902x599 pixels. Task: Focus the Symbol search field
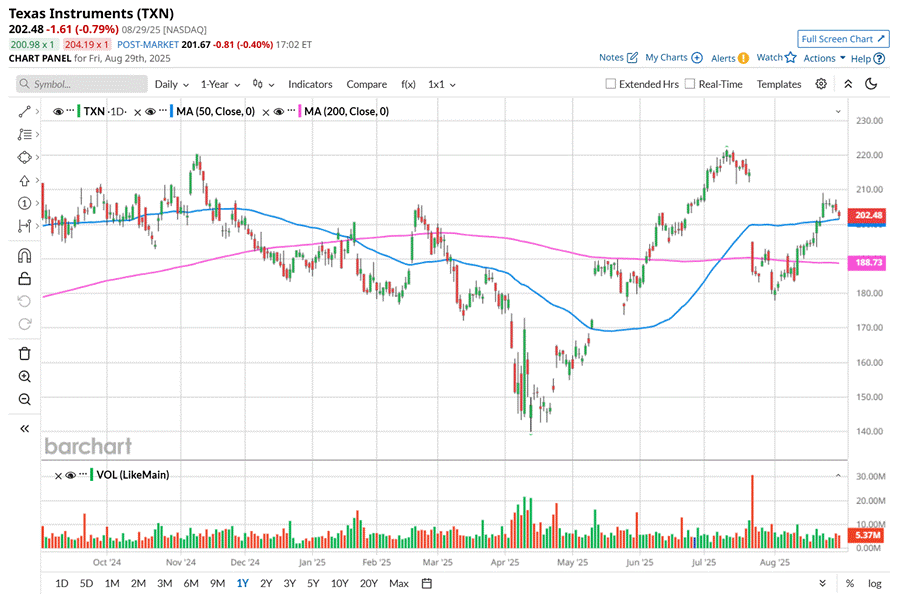82,84
